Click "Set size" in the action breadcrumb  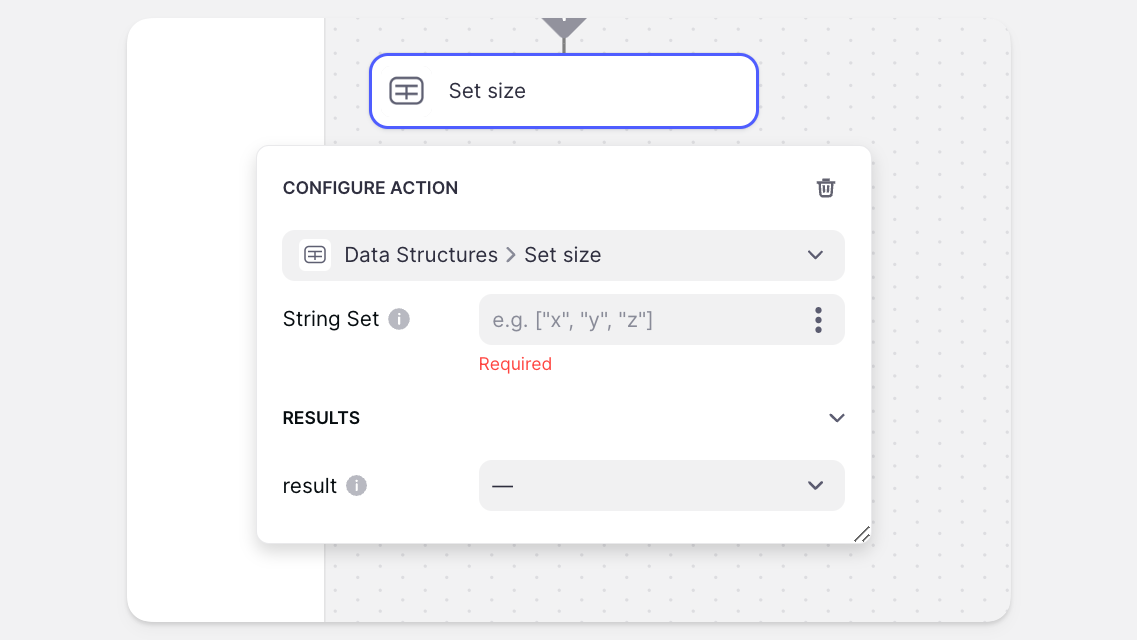point(563,255)
